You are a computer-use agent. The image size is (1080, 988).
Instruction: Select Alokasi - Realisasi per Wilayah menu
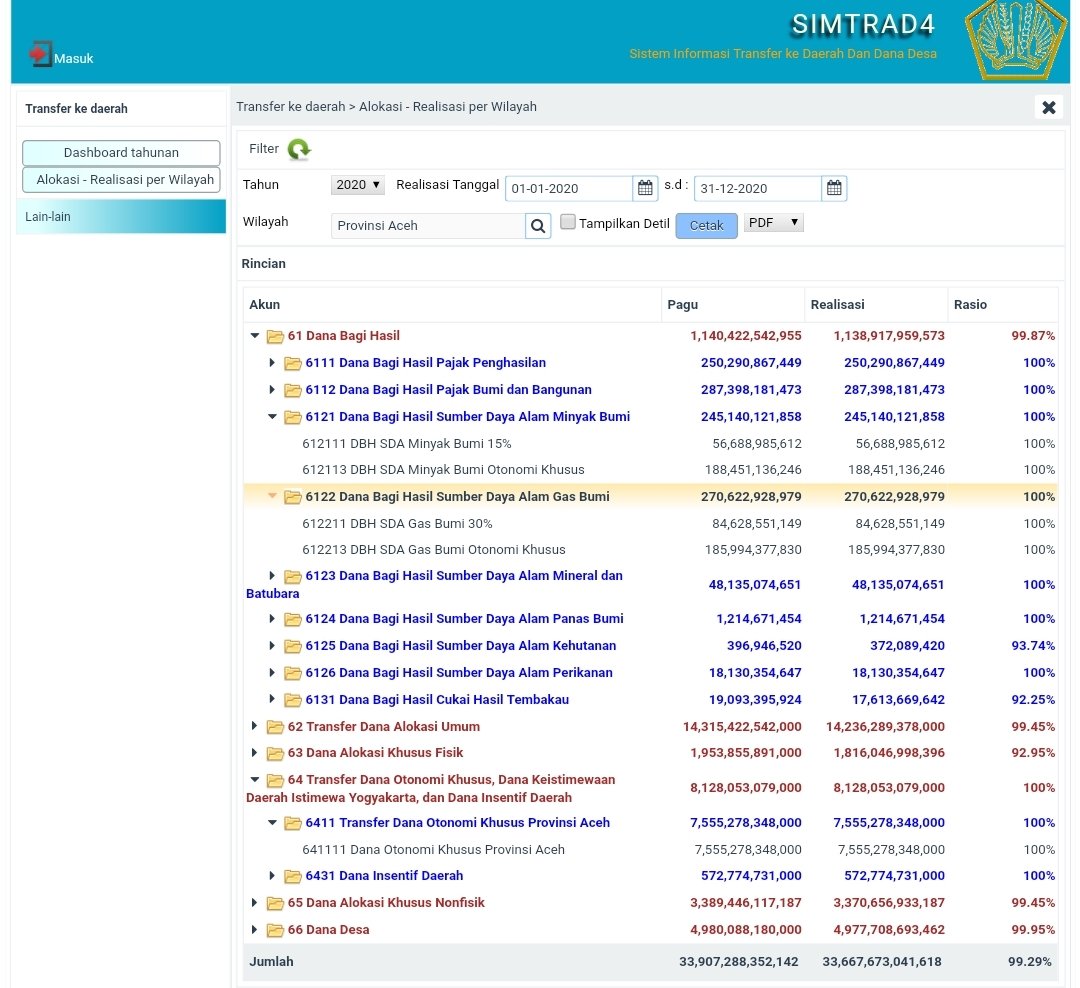[x=121, y=180]
